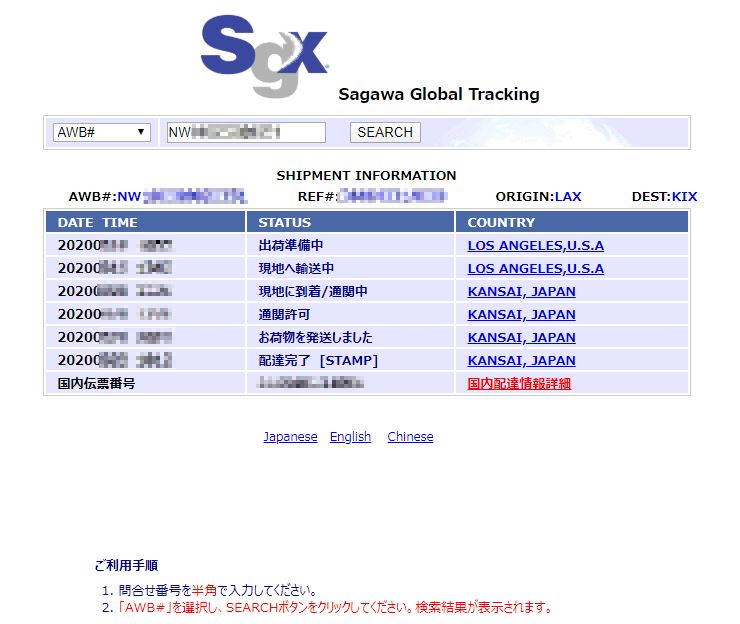Image resolution: width=740 pixels, height=624 pixels.
Task: Click the REF# value in shipment information
Action: tap(392, 196)
